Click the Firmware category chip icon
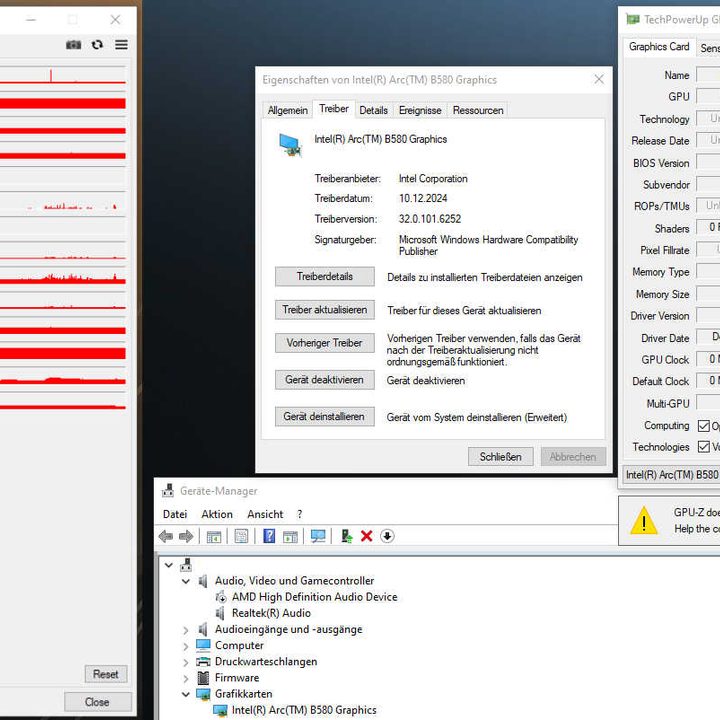This screenshot has height=720, width=720. [203, 678]
